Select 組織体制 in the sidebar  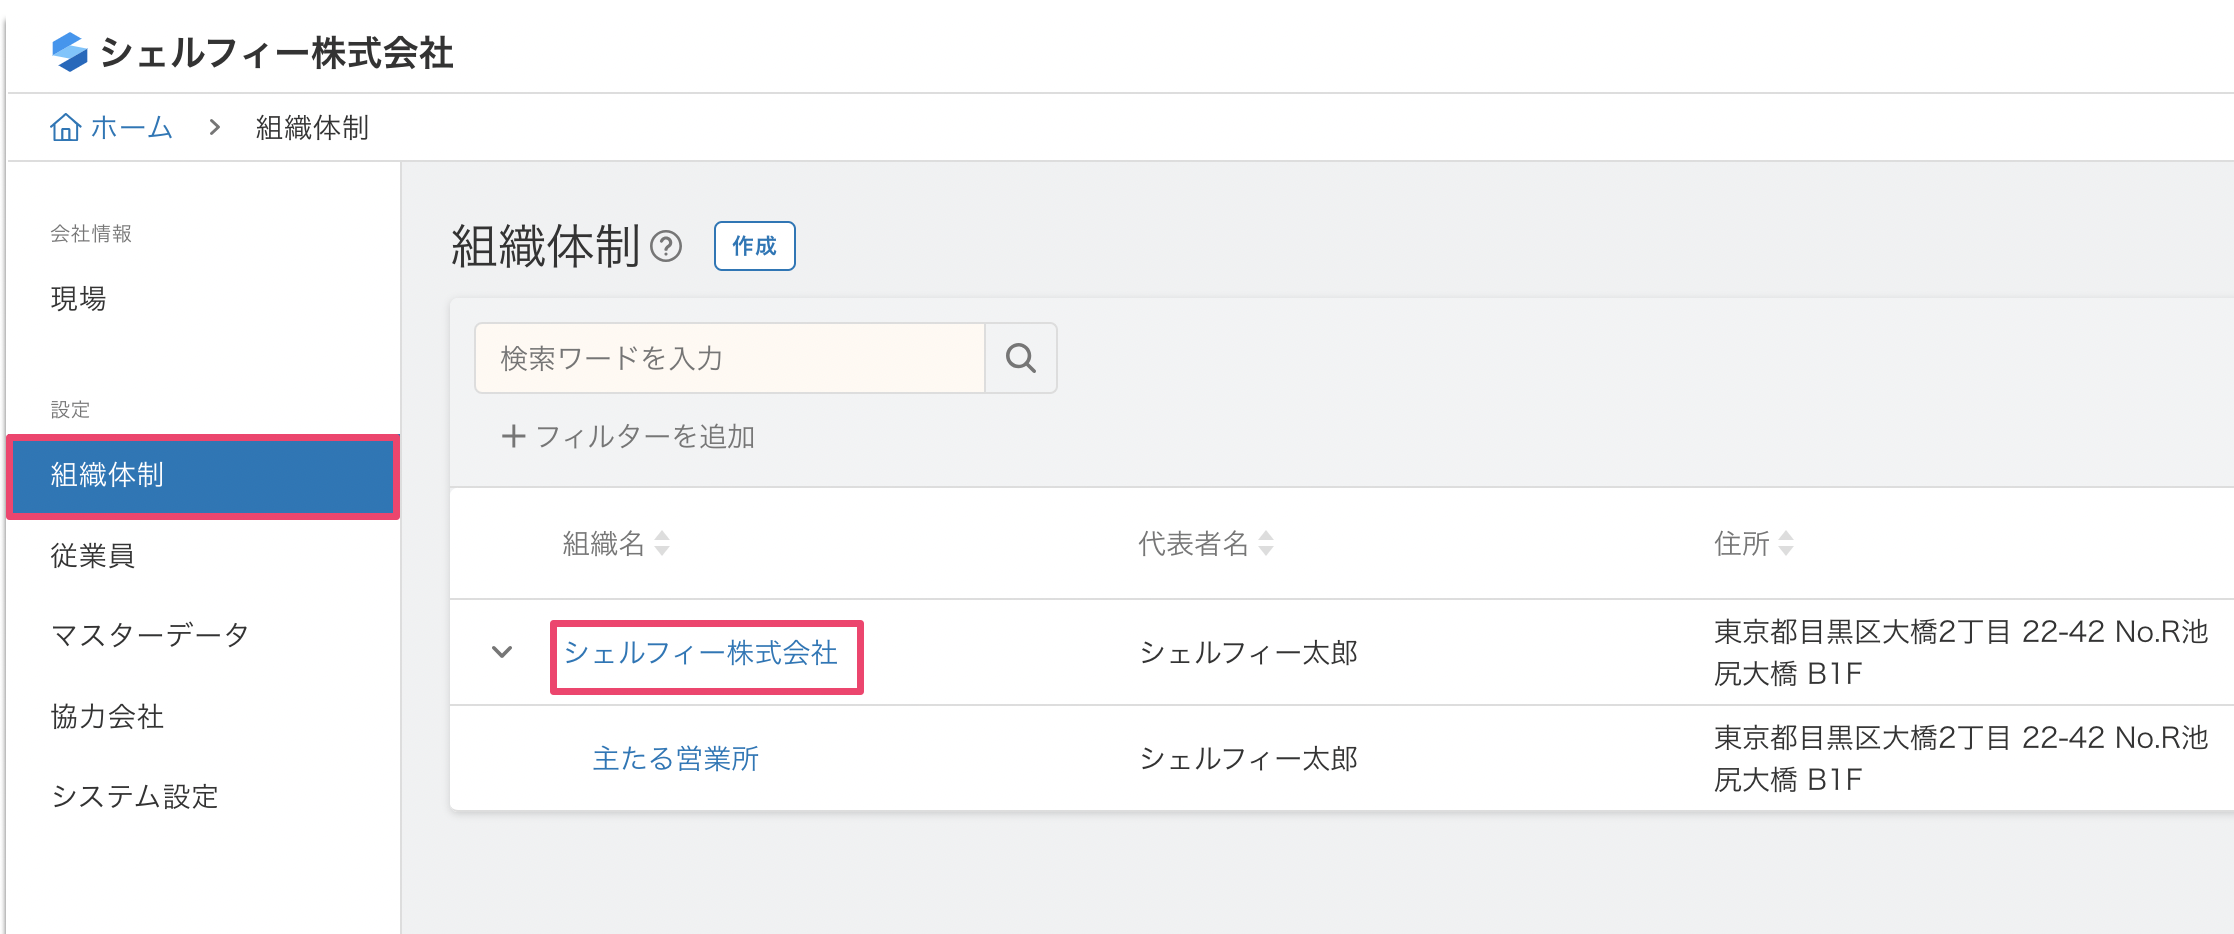click(x=203, y=475)
